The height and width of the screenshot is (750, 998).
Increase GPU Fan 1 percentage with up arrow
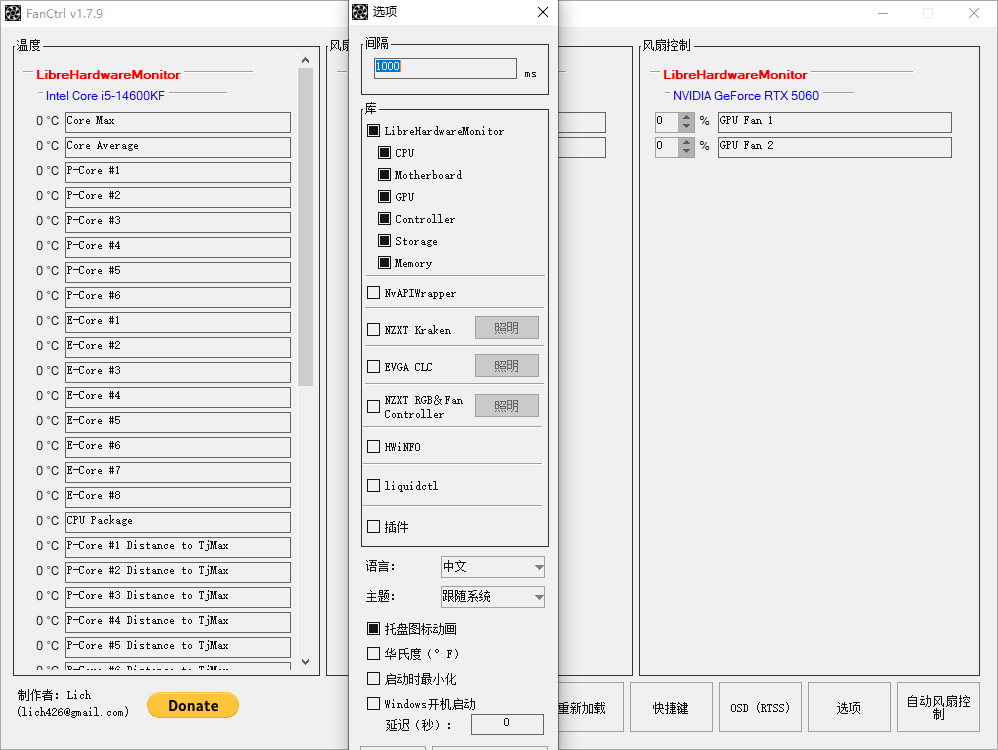686,117
